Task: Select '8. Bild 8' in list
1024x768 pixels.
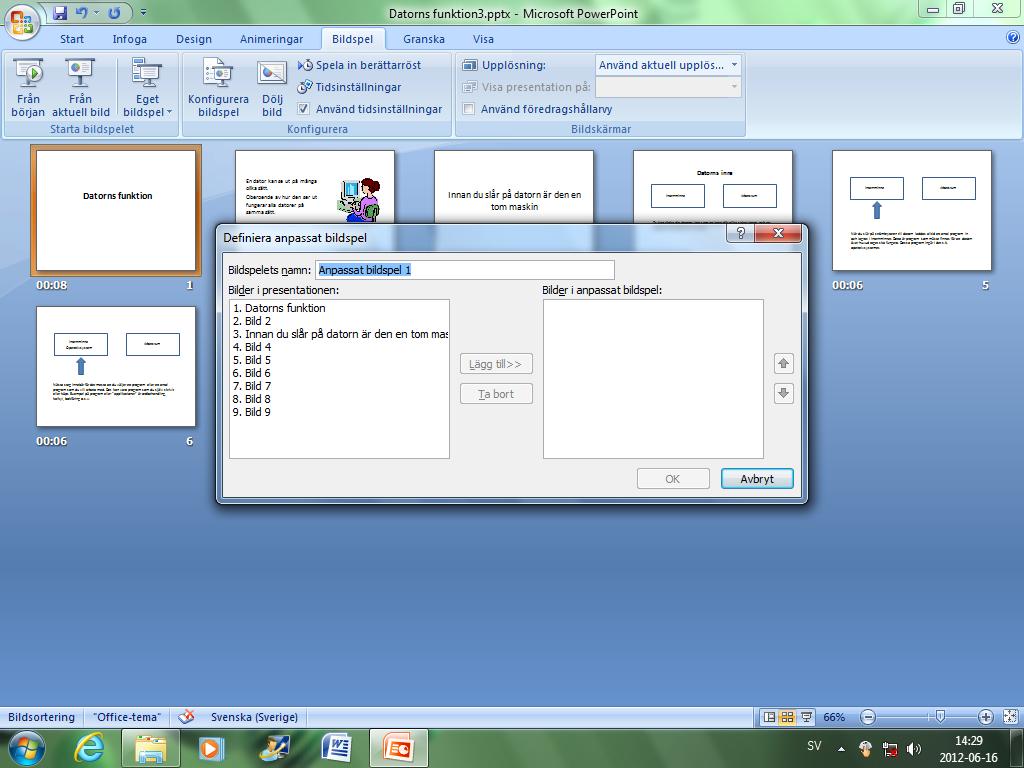Action: coord(339,399)
